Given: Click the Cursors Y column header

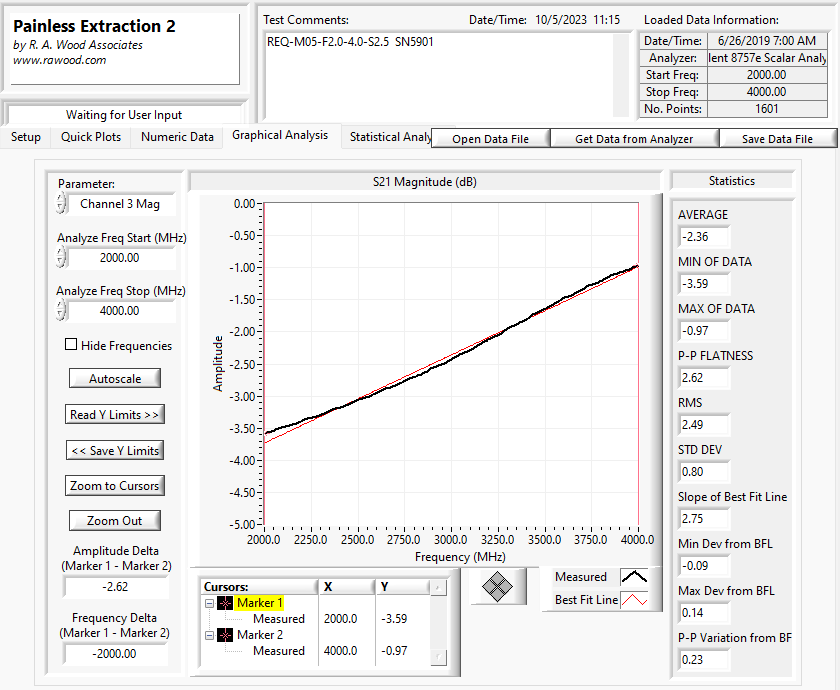Looking at the screenshot, I should (403, 587).
